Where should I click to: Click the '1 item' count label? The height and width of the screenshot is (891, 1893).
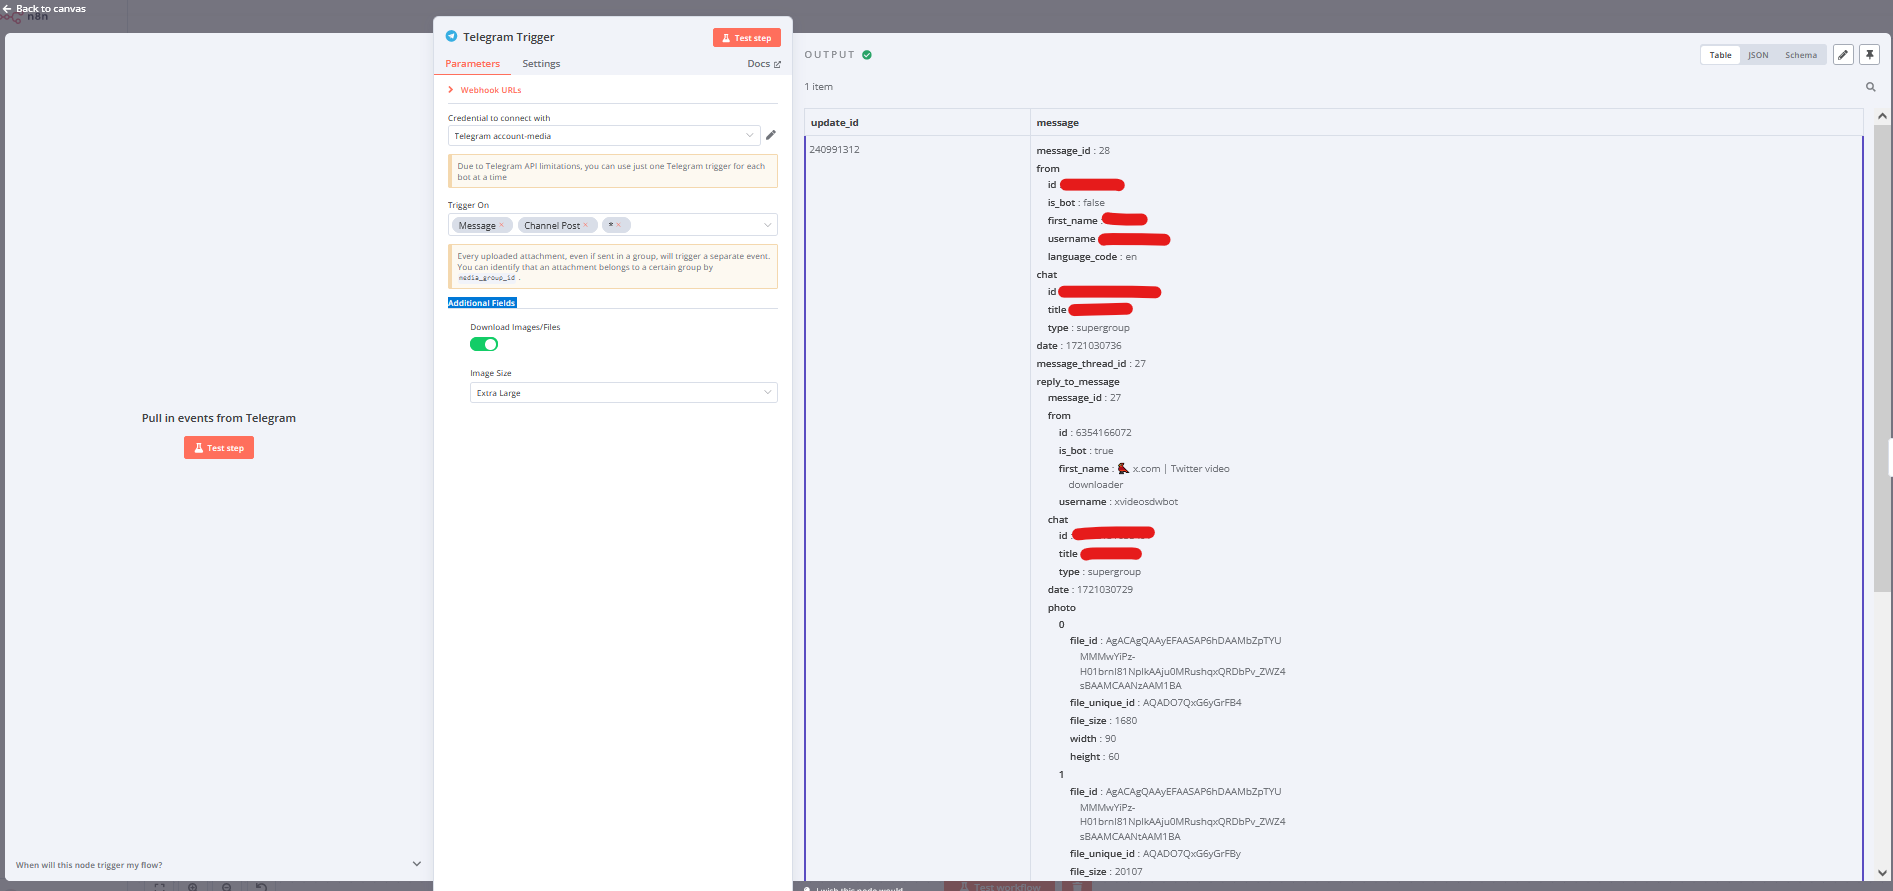click(x=819, y=87)
